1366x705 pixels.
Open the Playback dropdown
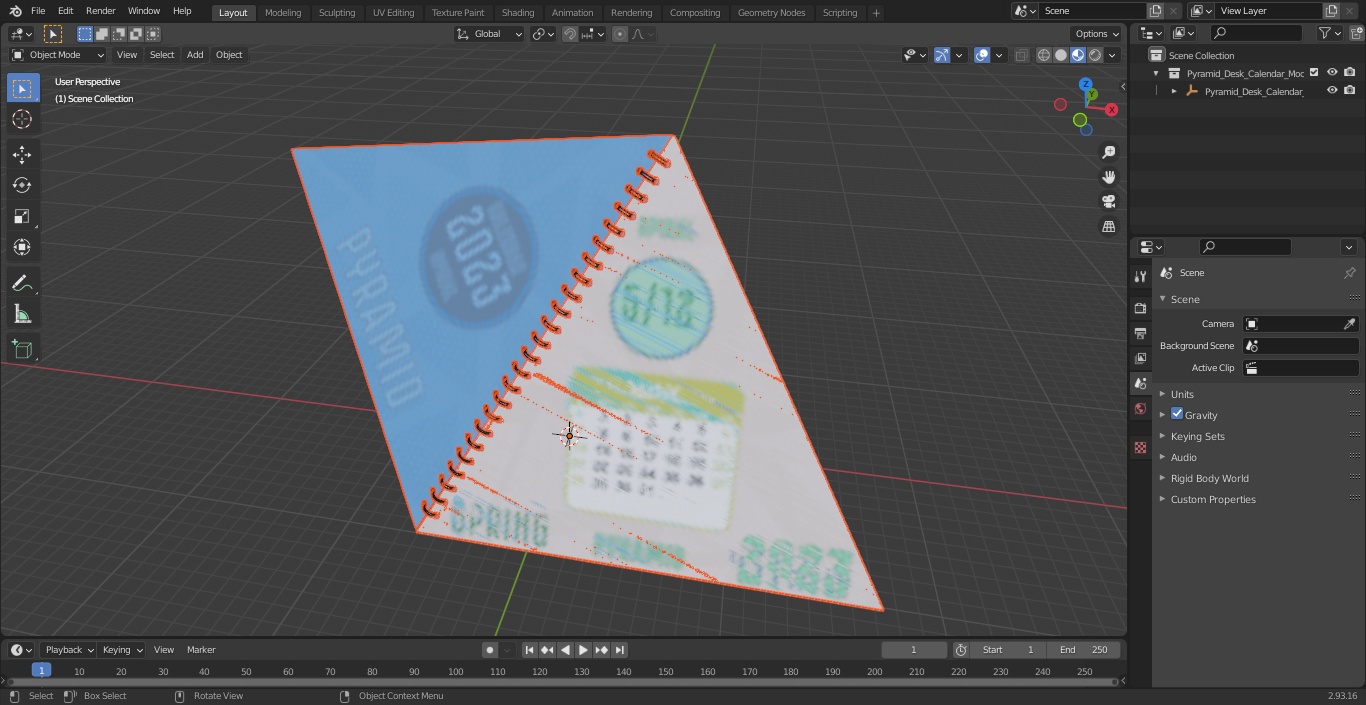[69, 650]
